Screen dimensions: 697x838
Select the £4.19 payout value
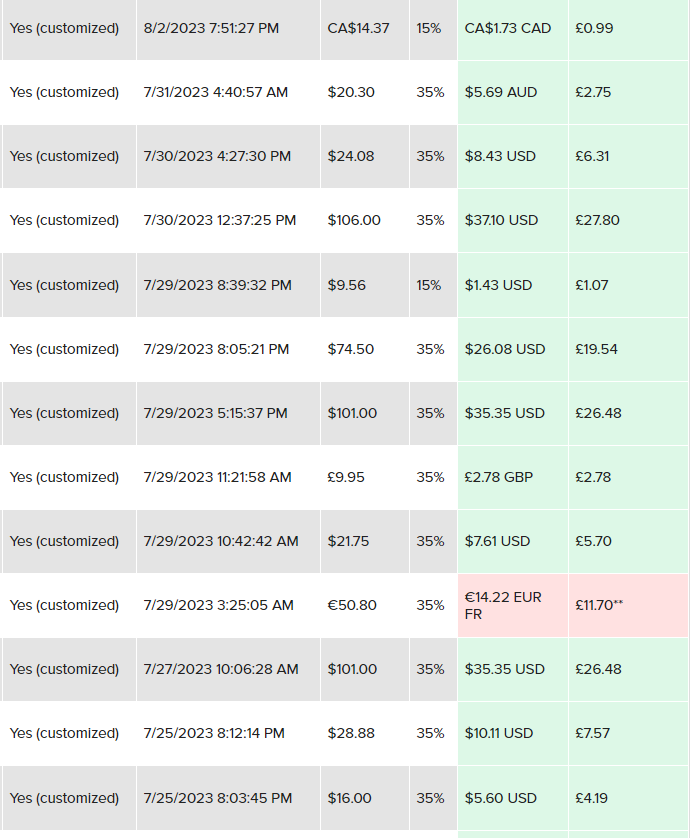click(592, 798)
